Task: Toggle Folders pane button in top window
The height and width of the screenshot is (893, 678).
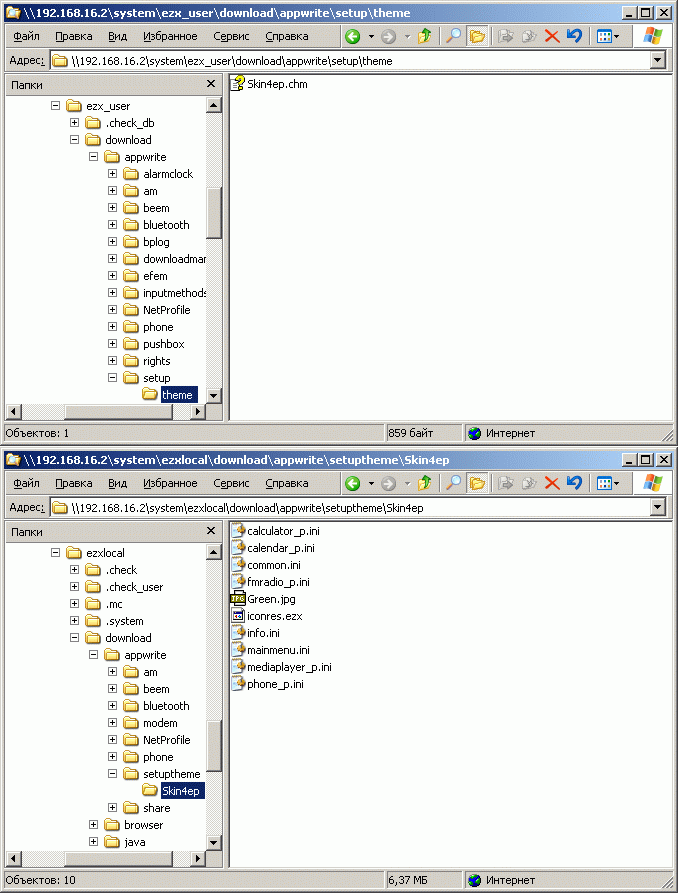Action: 477,36
